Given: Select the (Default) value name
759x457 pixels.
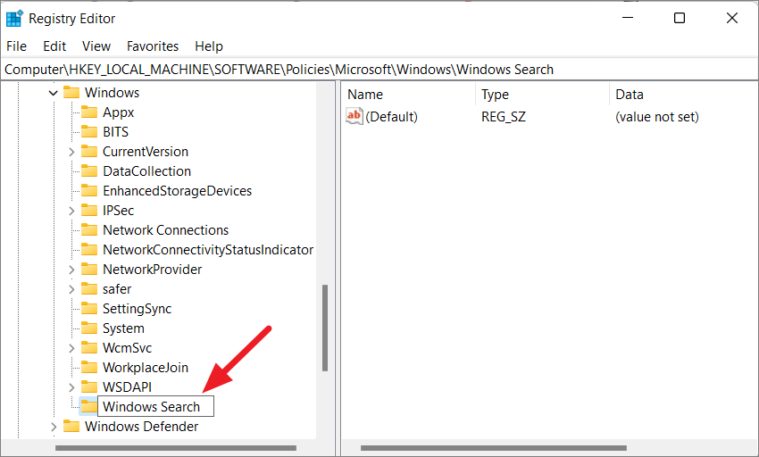Looking at the screenshot, I should (392, 117).
